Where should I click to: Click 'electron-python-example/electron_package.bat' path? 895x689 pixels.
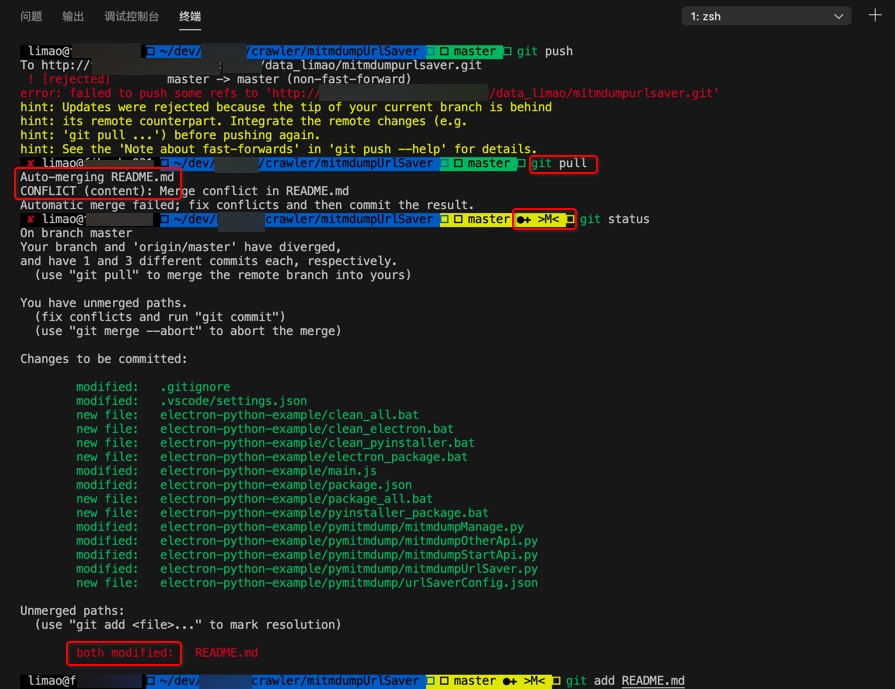(x=314, y=457)
